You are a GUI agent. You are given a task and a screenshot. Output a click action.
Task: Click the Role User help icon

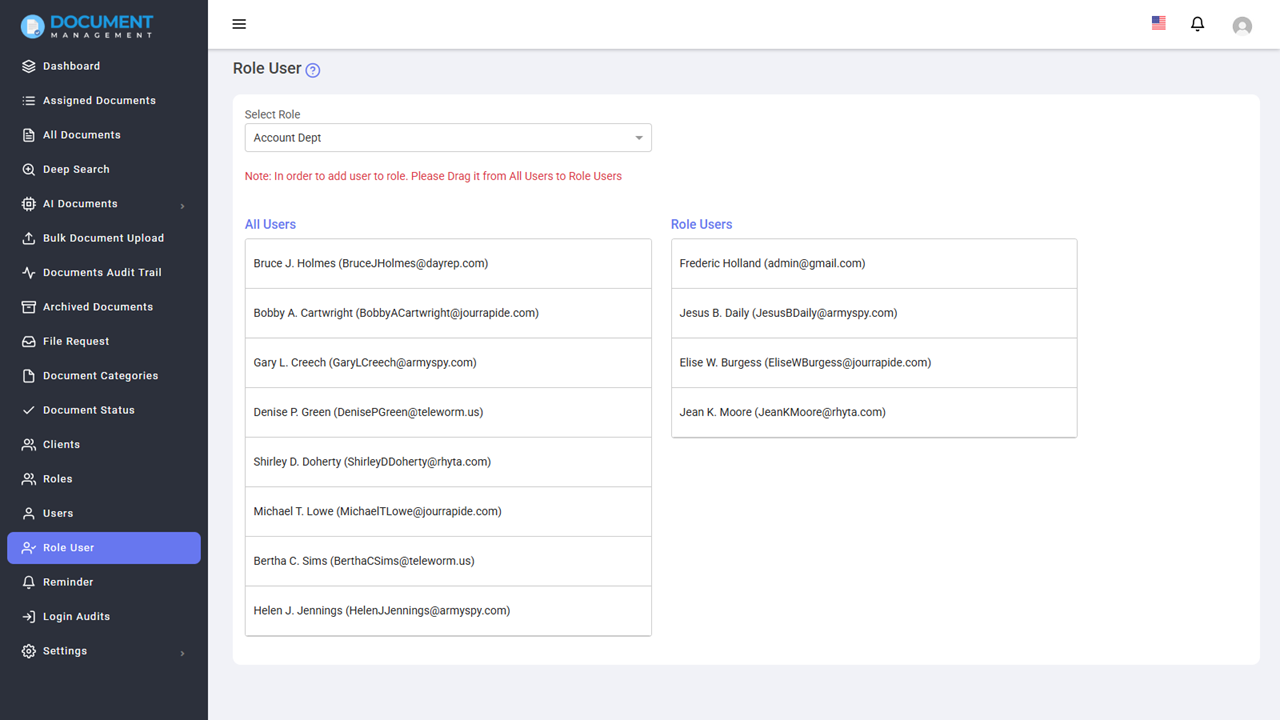tap(313, 70)
